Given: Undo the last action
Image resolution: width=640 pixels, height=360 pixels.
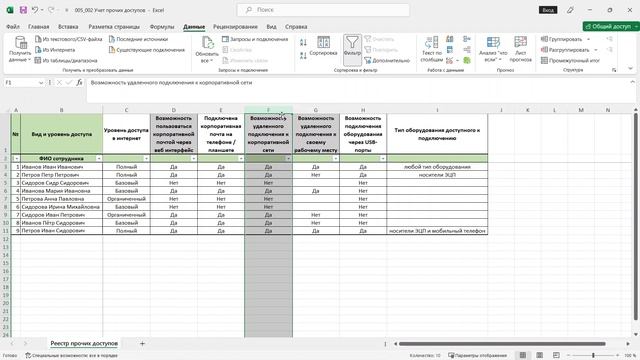Looking at the screenshot, I should (x=35, y=10).
